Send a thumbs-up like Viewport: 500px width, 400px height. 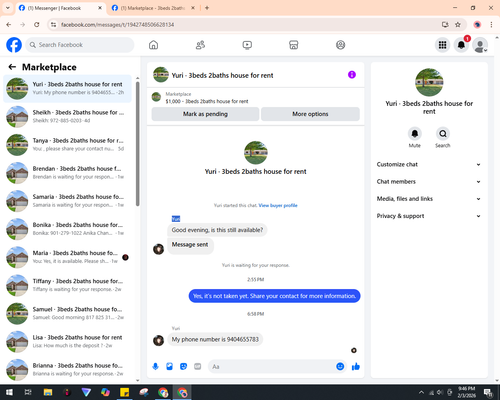356,367
